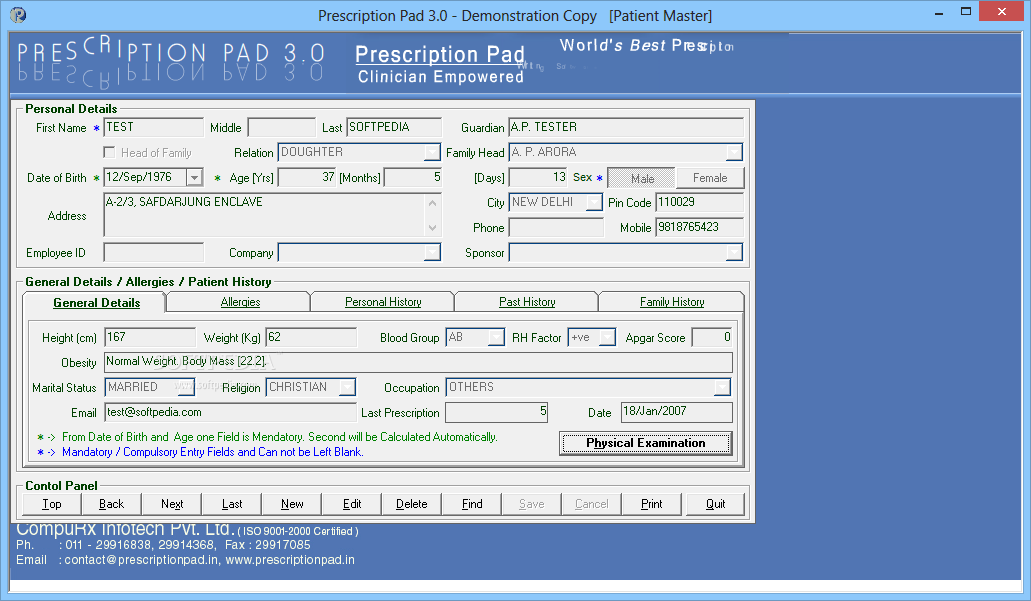
Task: Click the Prescription Pad app icon in title bar
Action: 18,14
